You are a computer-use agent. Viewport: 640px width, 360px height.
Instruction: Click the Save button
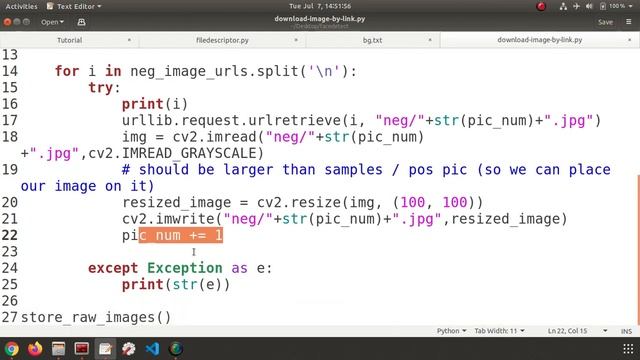pos(605,22)
